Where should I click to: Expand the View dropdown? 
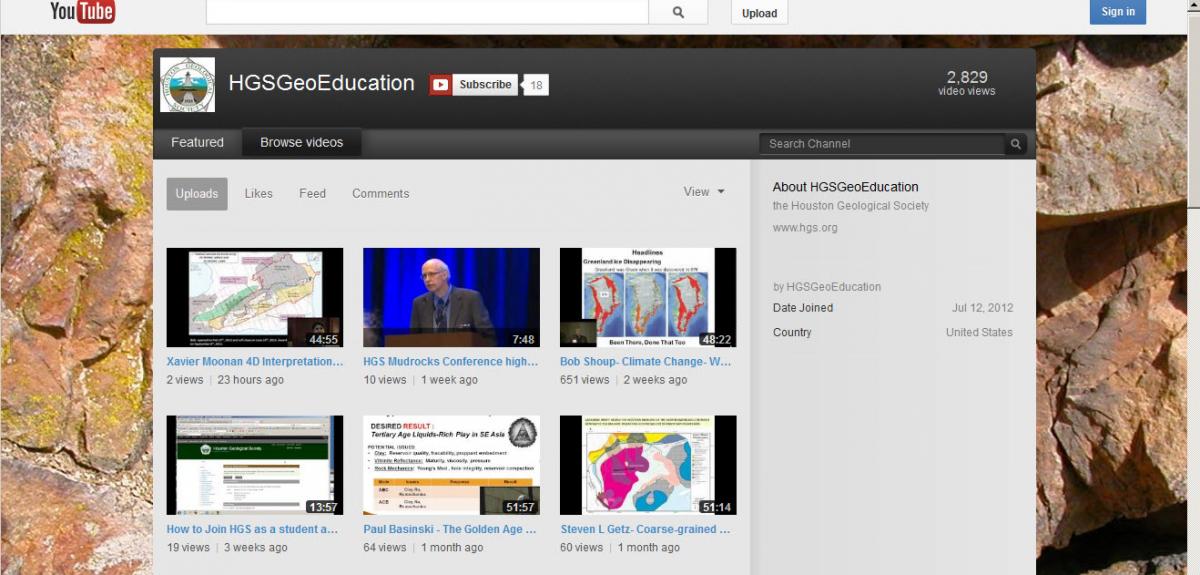pyautogui.click(x=704, y=192)
